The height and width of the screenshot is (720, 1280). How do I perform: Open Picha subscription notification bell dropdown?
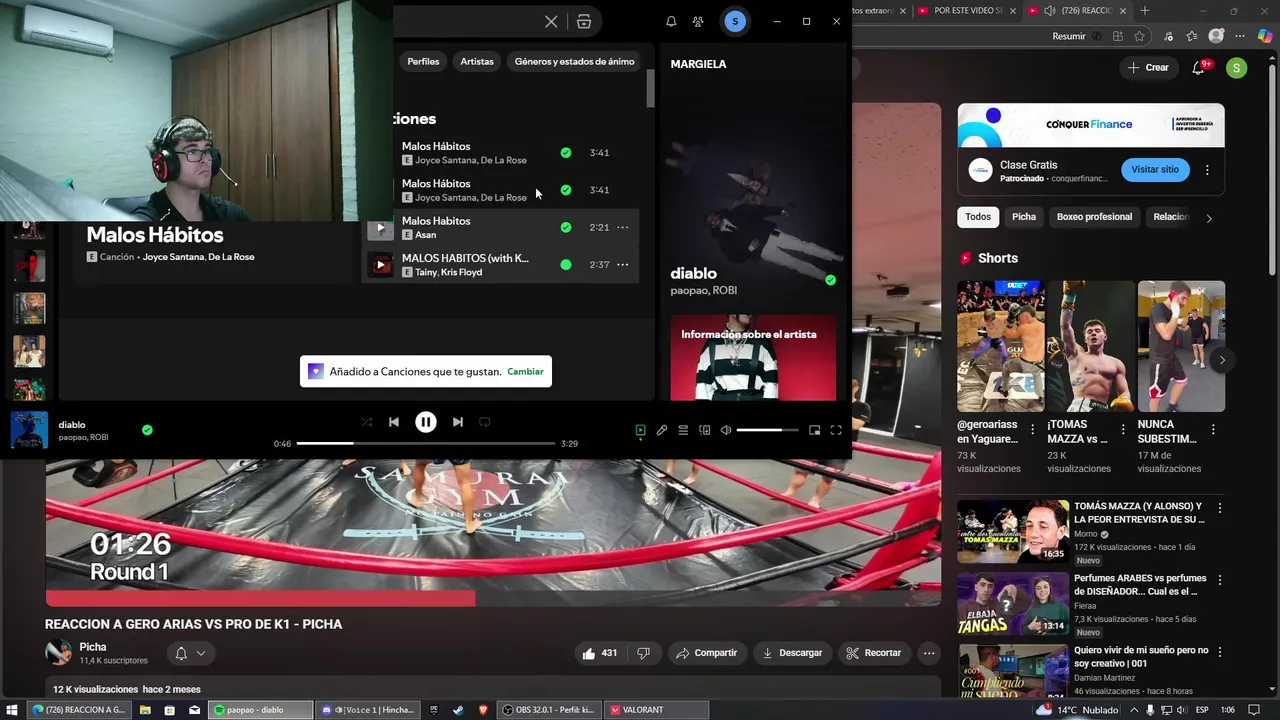coord(190,653)
